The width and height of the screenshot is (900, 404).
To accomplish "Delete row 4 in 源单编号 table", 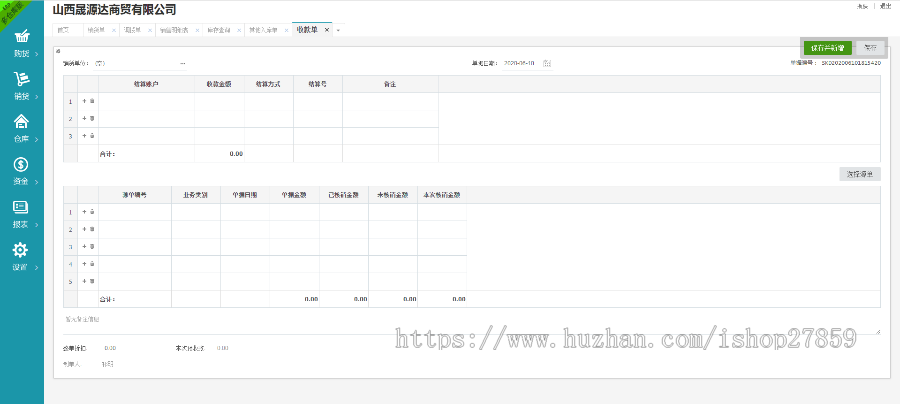I will (92, 263).
